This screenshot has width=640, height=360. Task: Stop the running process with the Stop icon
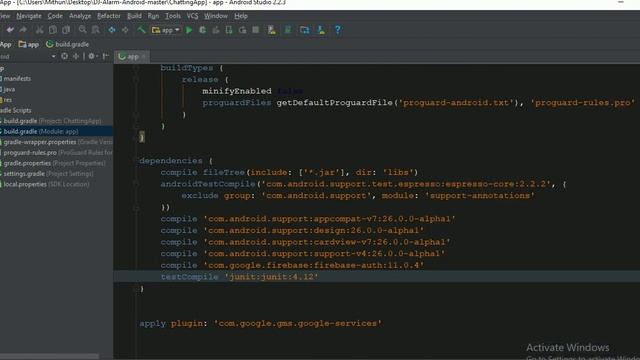pos(256,30)
